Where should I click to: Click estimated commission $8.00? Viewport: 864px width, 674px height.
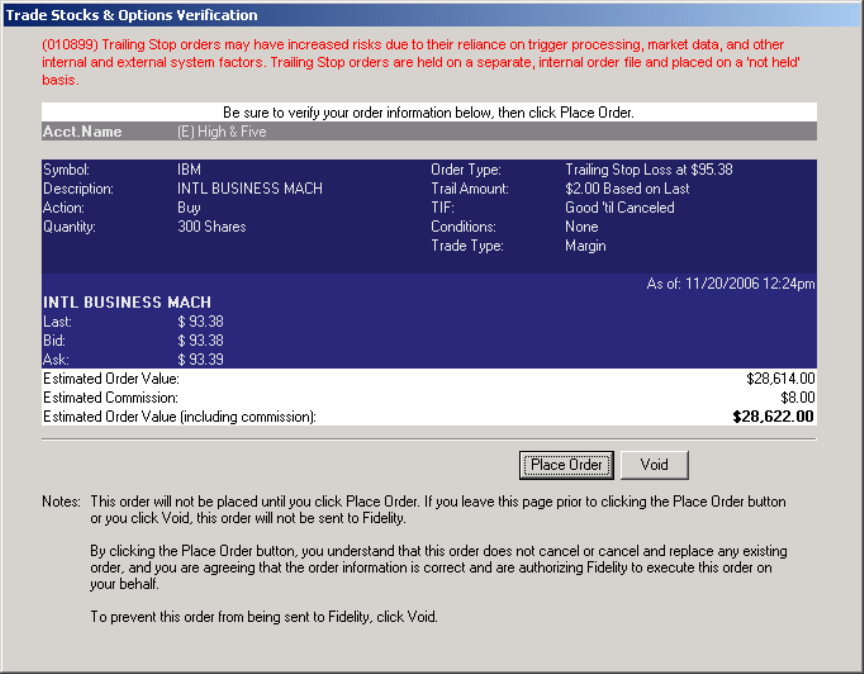pyautogui.click(x=797, y=398)
